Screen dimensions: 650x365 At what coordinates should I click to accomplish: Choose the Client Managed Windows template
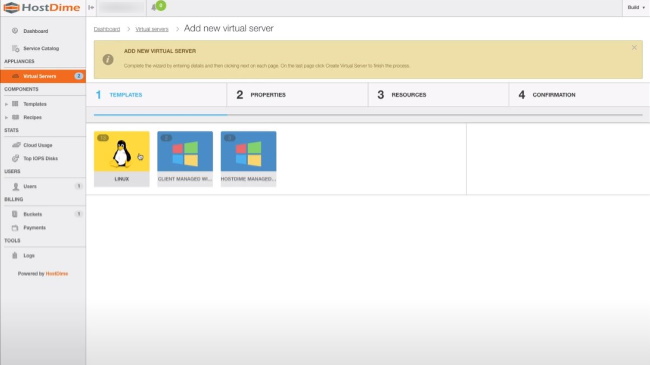click(x=185, y=158)
